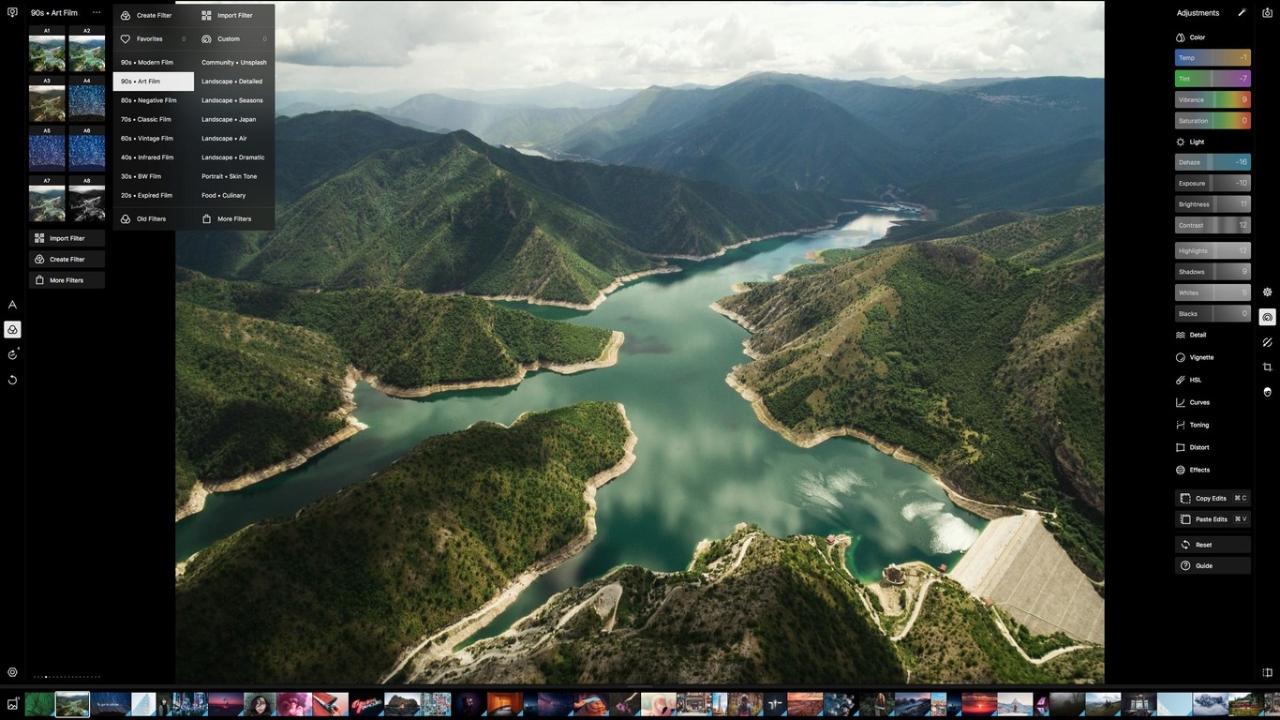Image resolution: width=1280 pixels, height=720 pixels.
Task: Select Landscape Dramatic from the filter menu
Action: click(233, 157)
